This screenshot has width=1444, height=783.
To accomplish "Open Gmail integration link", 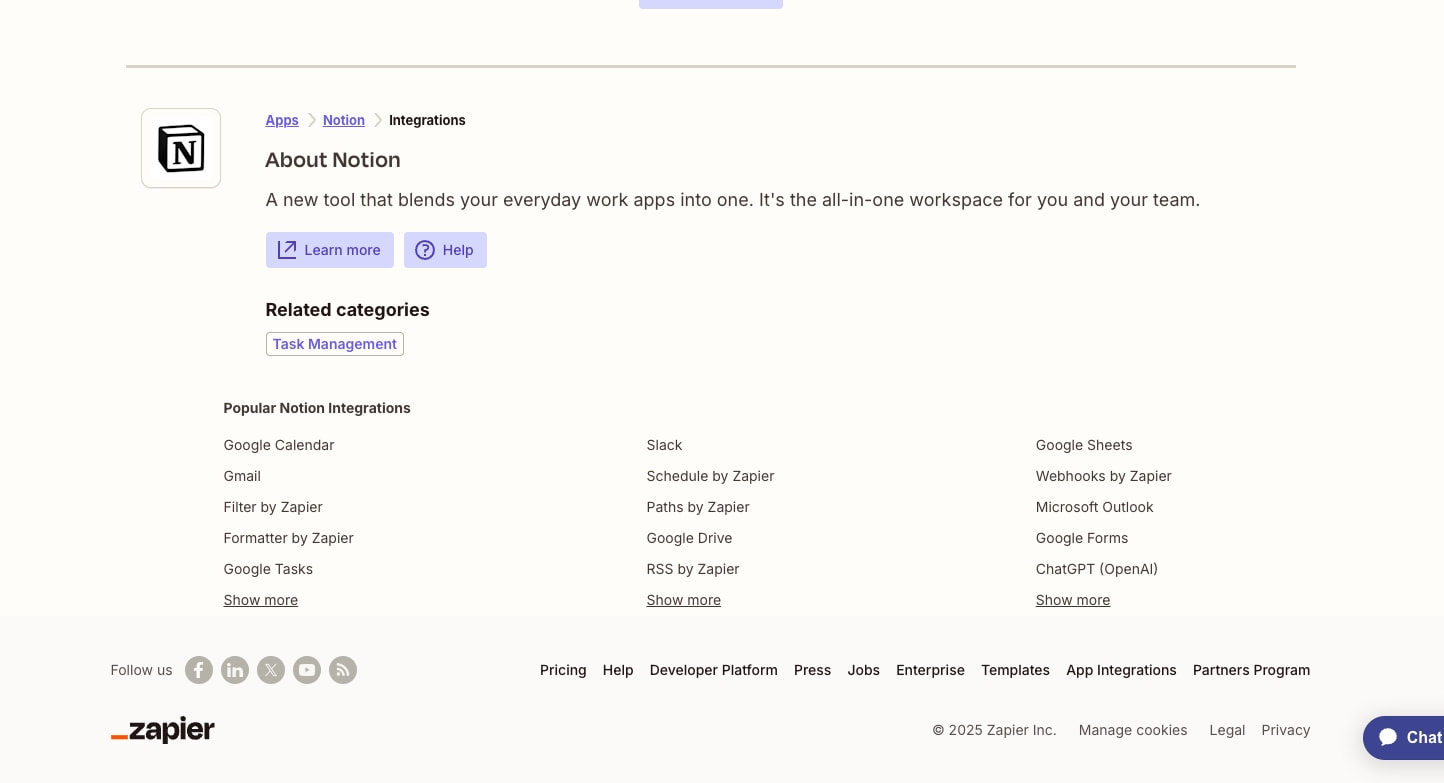I will (x=242, y=476).
